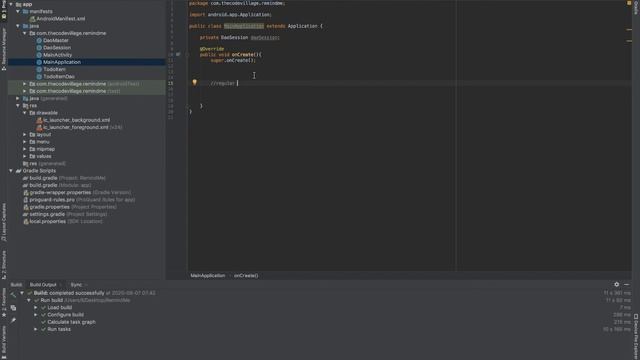Click the daoSession field in code

point(264,38)
